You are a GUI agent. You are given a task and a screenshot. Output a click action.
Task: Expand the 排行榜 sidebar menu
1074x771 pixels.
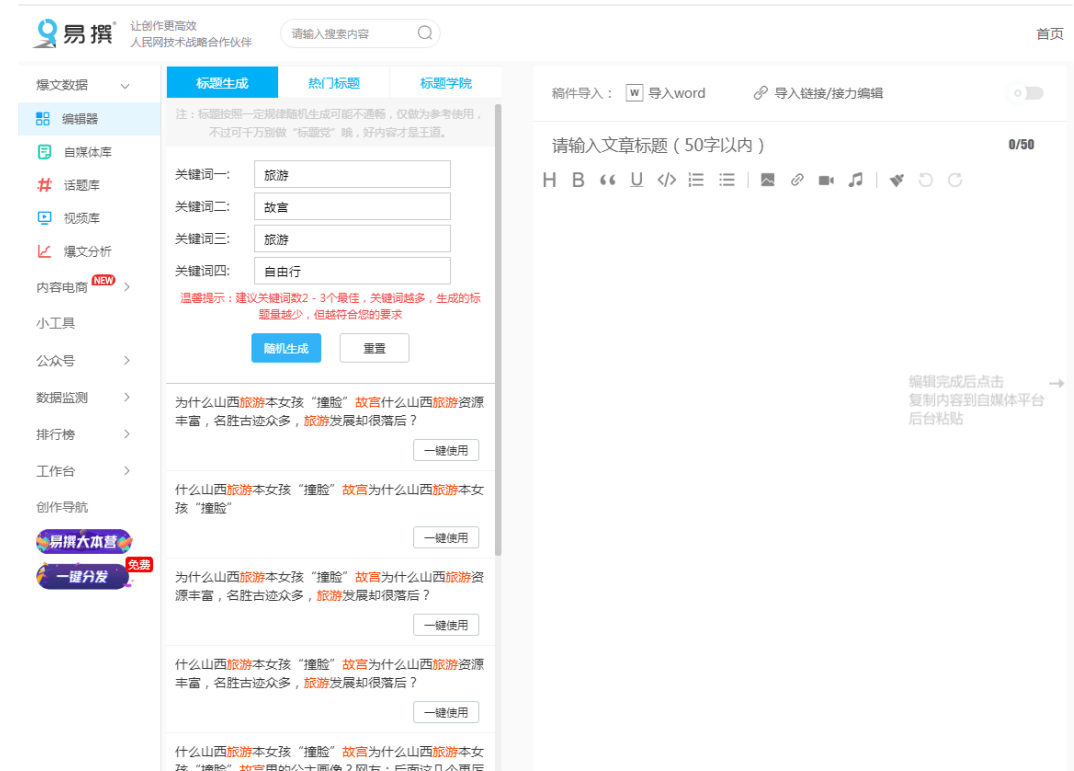pyautogui.click(x=127, y=434)
